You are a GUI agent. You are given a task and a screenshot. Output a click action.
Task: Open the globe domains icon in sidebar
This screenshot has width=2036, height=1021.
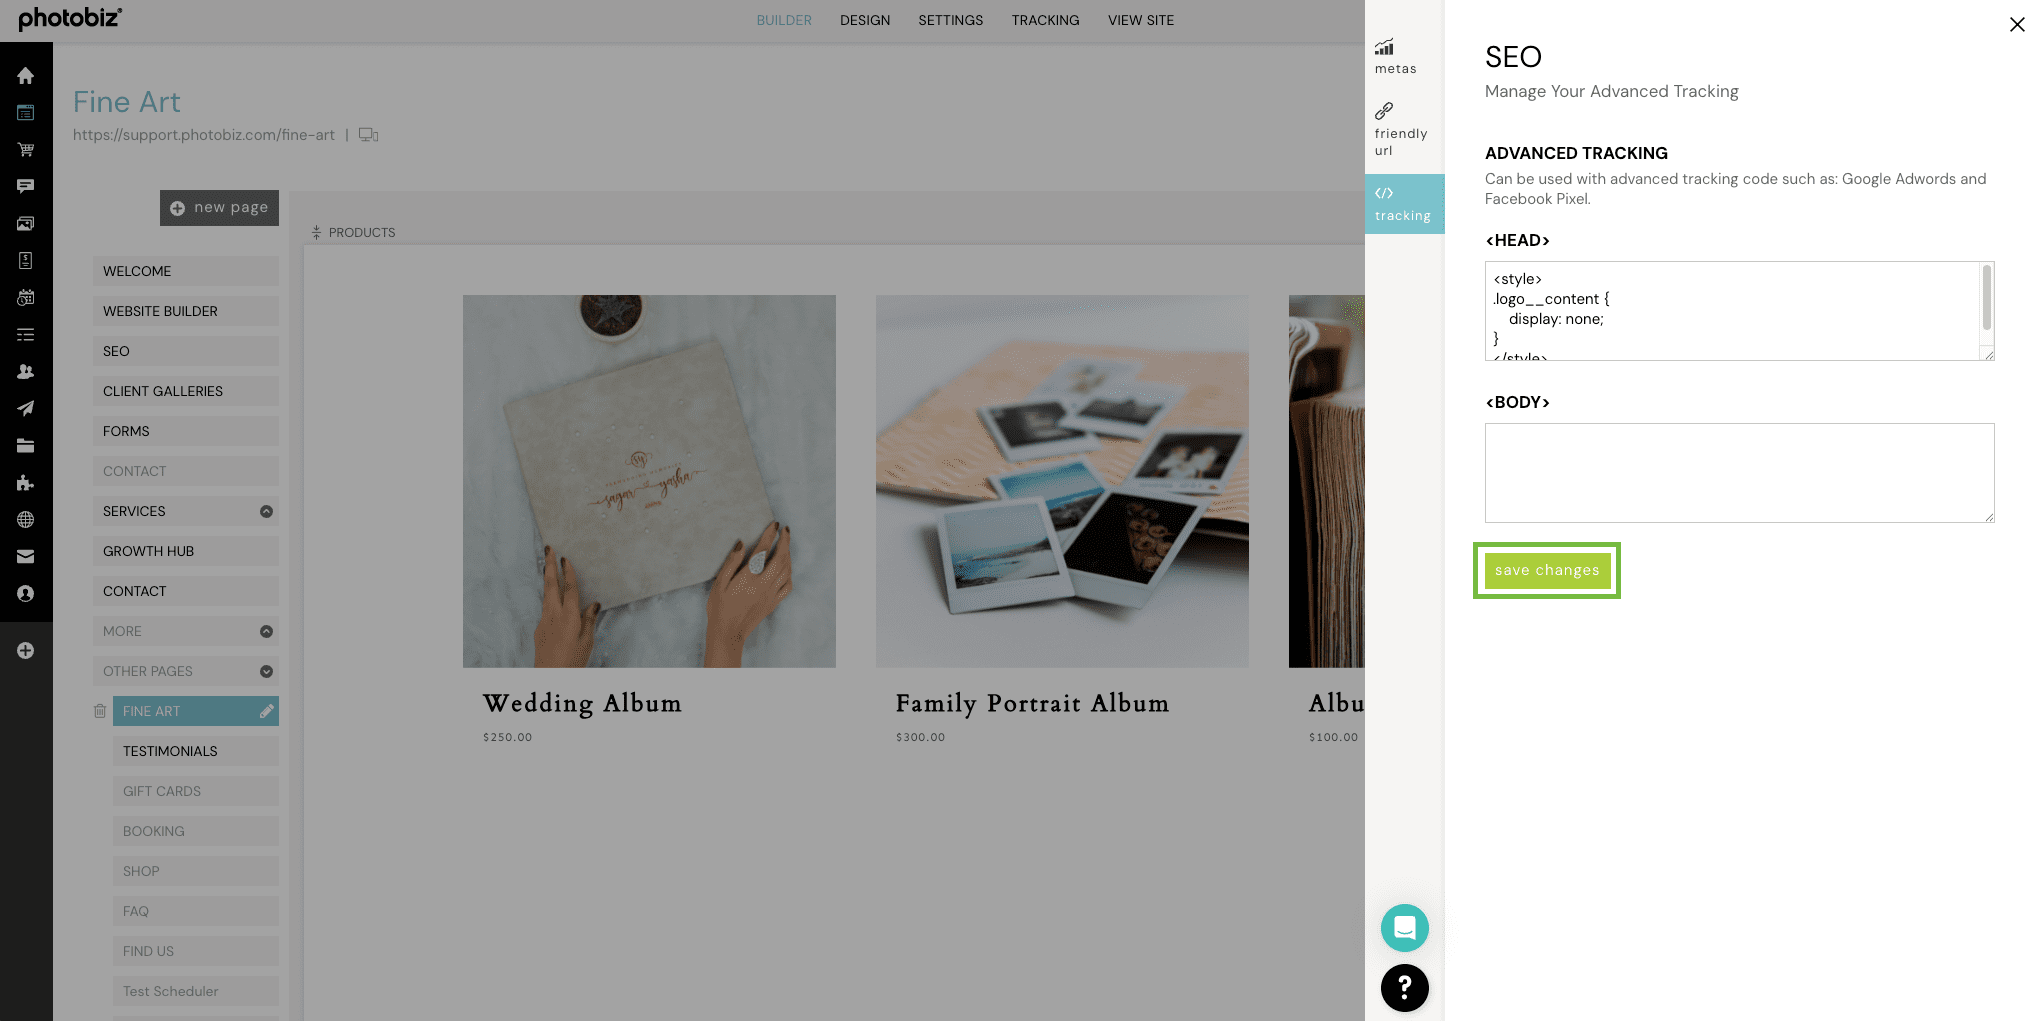[x=26, y=520]
